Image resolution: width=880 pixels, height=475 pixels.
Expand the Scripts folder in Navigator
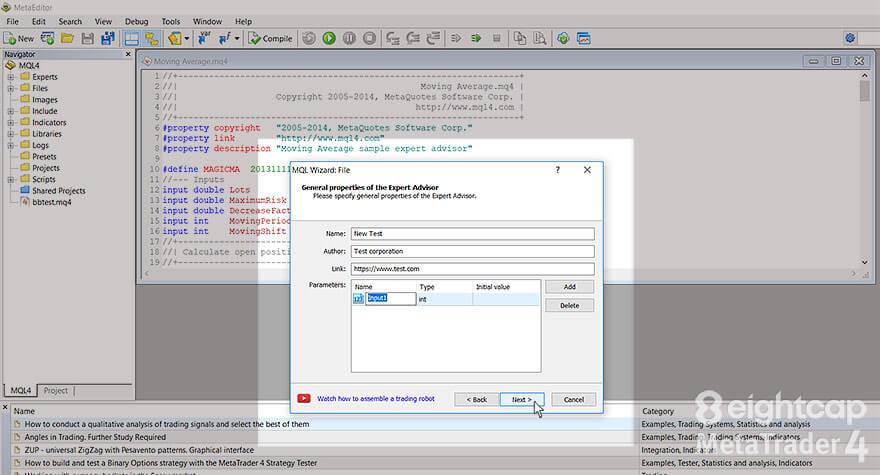pos(11,180)
